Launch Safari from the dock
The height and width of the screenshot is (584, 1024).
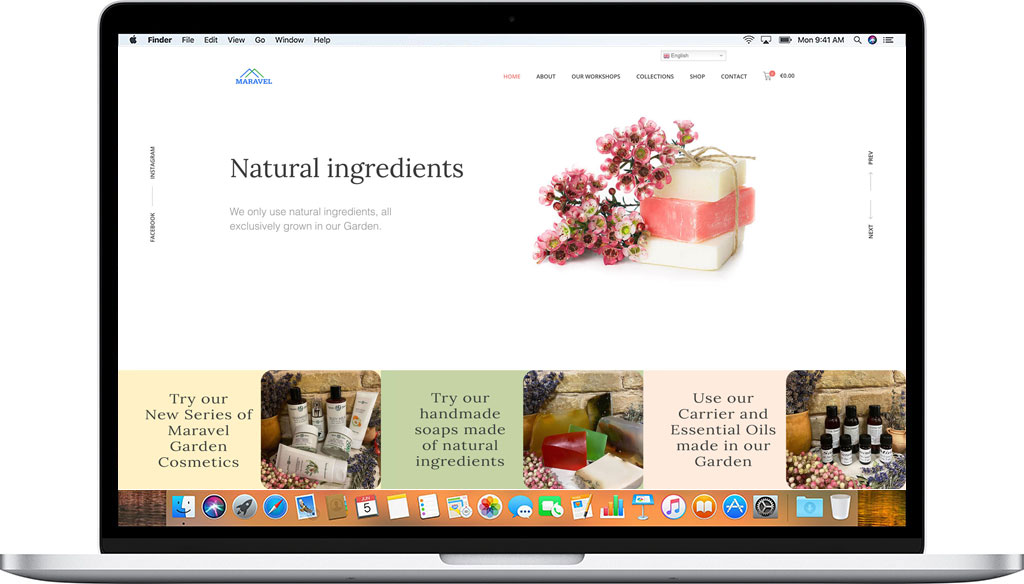click(275, 507)
